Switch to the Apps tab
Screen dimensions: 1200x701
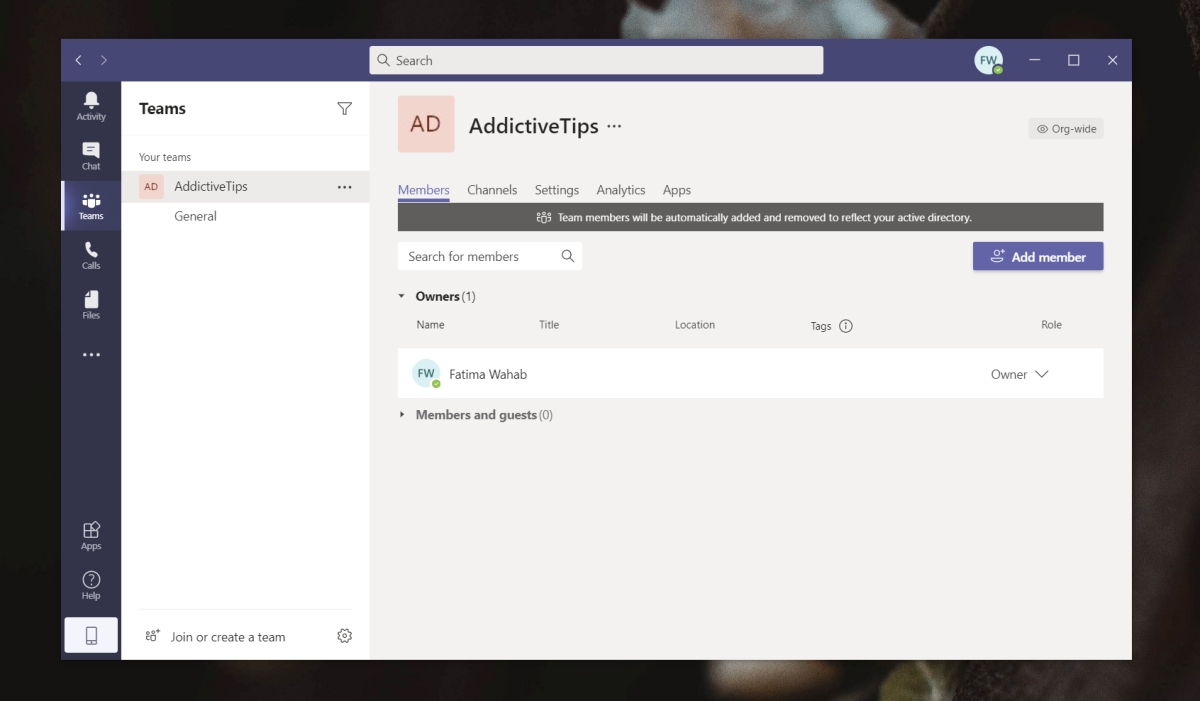(x=677, y=190)
